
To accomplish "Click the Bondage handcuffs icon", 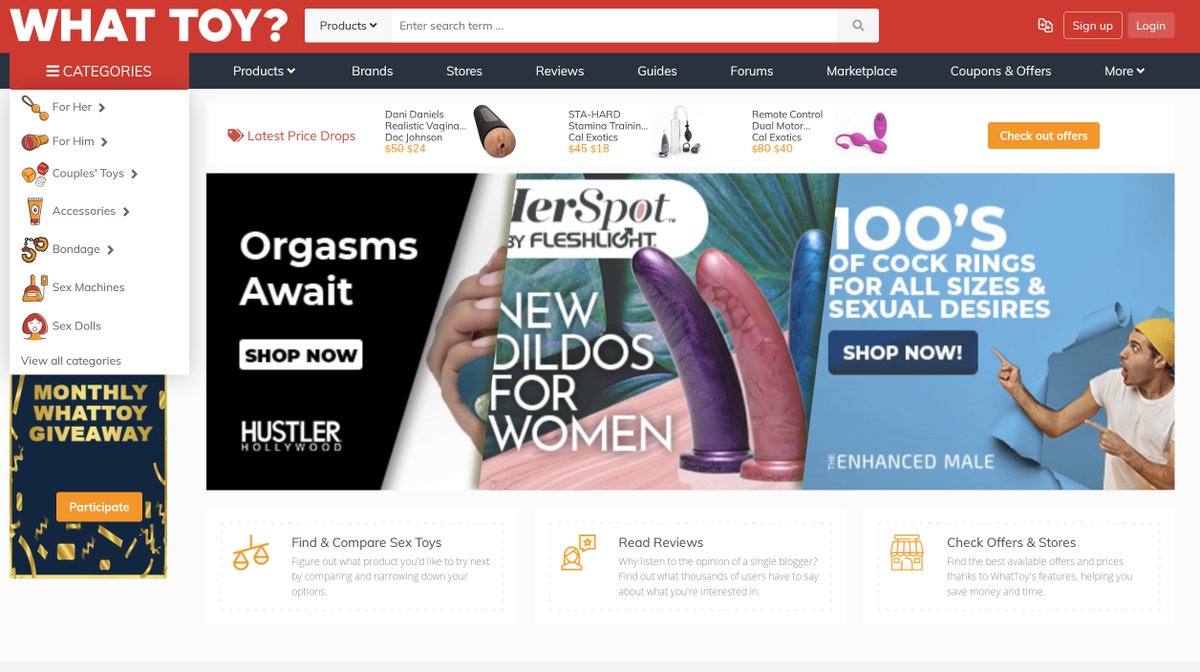I will tap(35, 249).
